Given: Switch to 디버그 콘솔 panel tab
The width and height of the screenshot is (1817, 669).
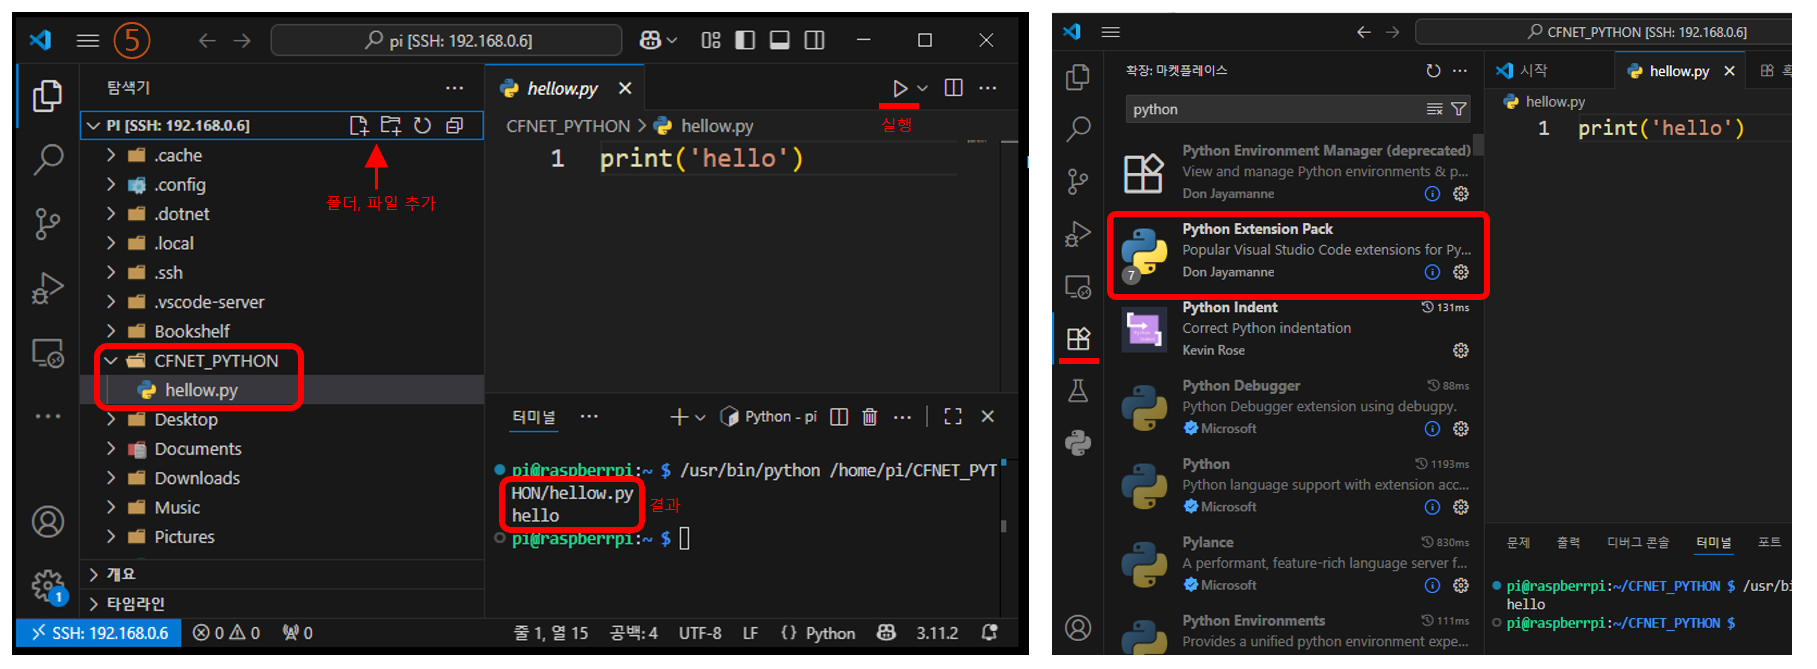Looking at the screenshot, I should click(x=1637, y=542).
